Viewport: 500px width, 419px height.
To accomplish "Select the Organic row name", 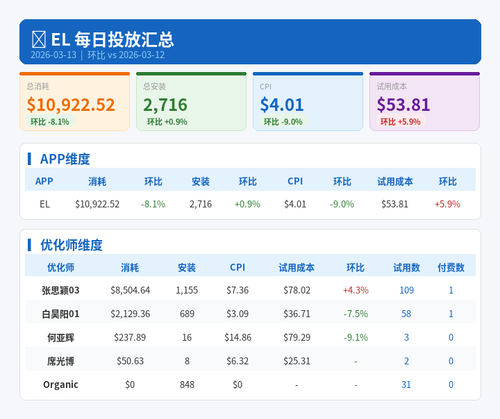I will (61, 385).
